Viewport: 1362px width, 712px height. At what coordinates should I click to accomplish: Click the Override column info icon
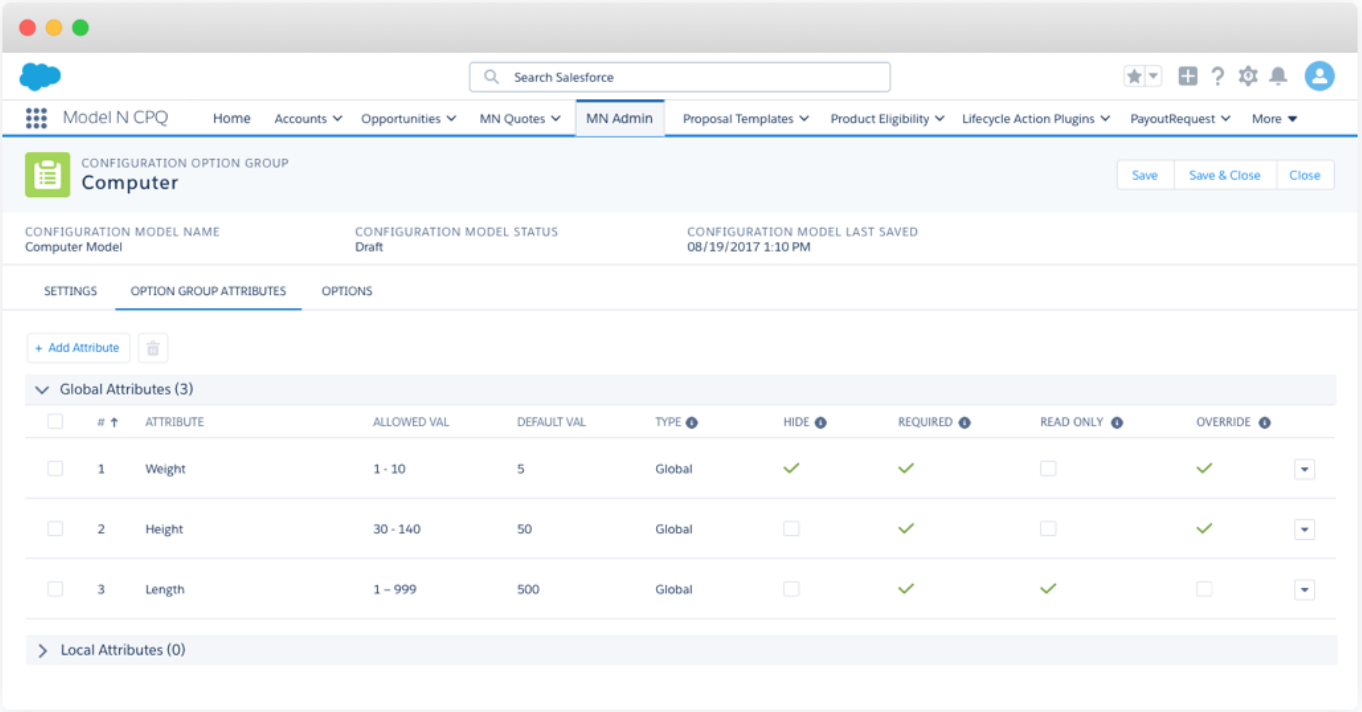click(1265, 423)
